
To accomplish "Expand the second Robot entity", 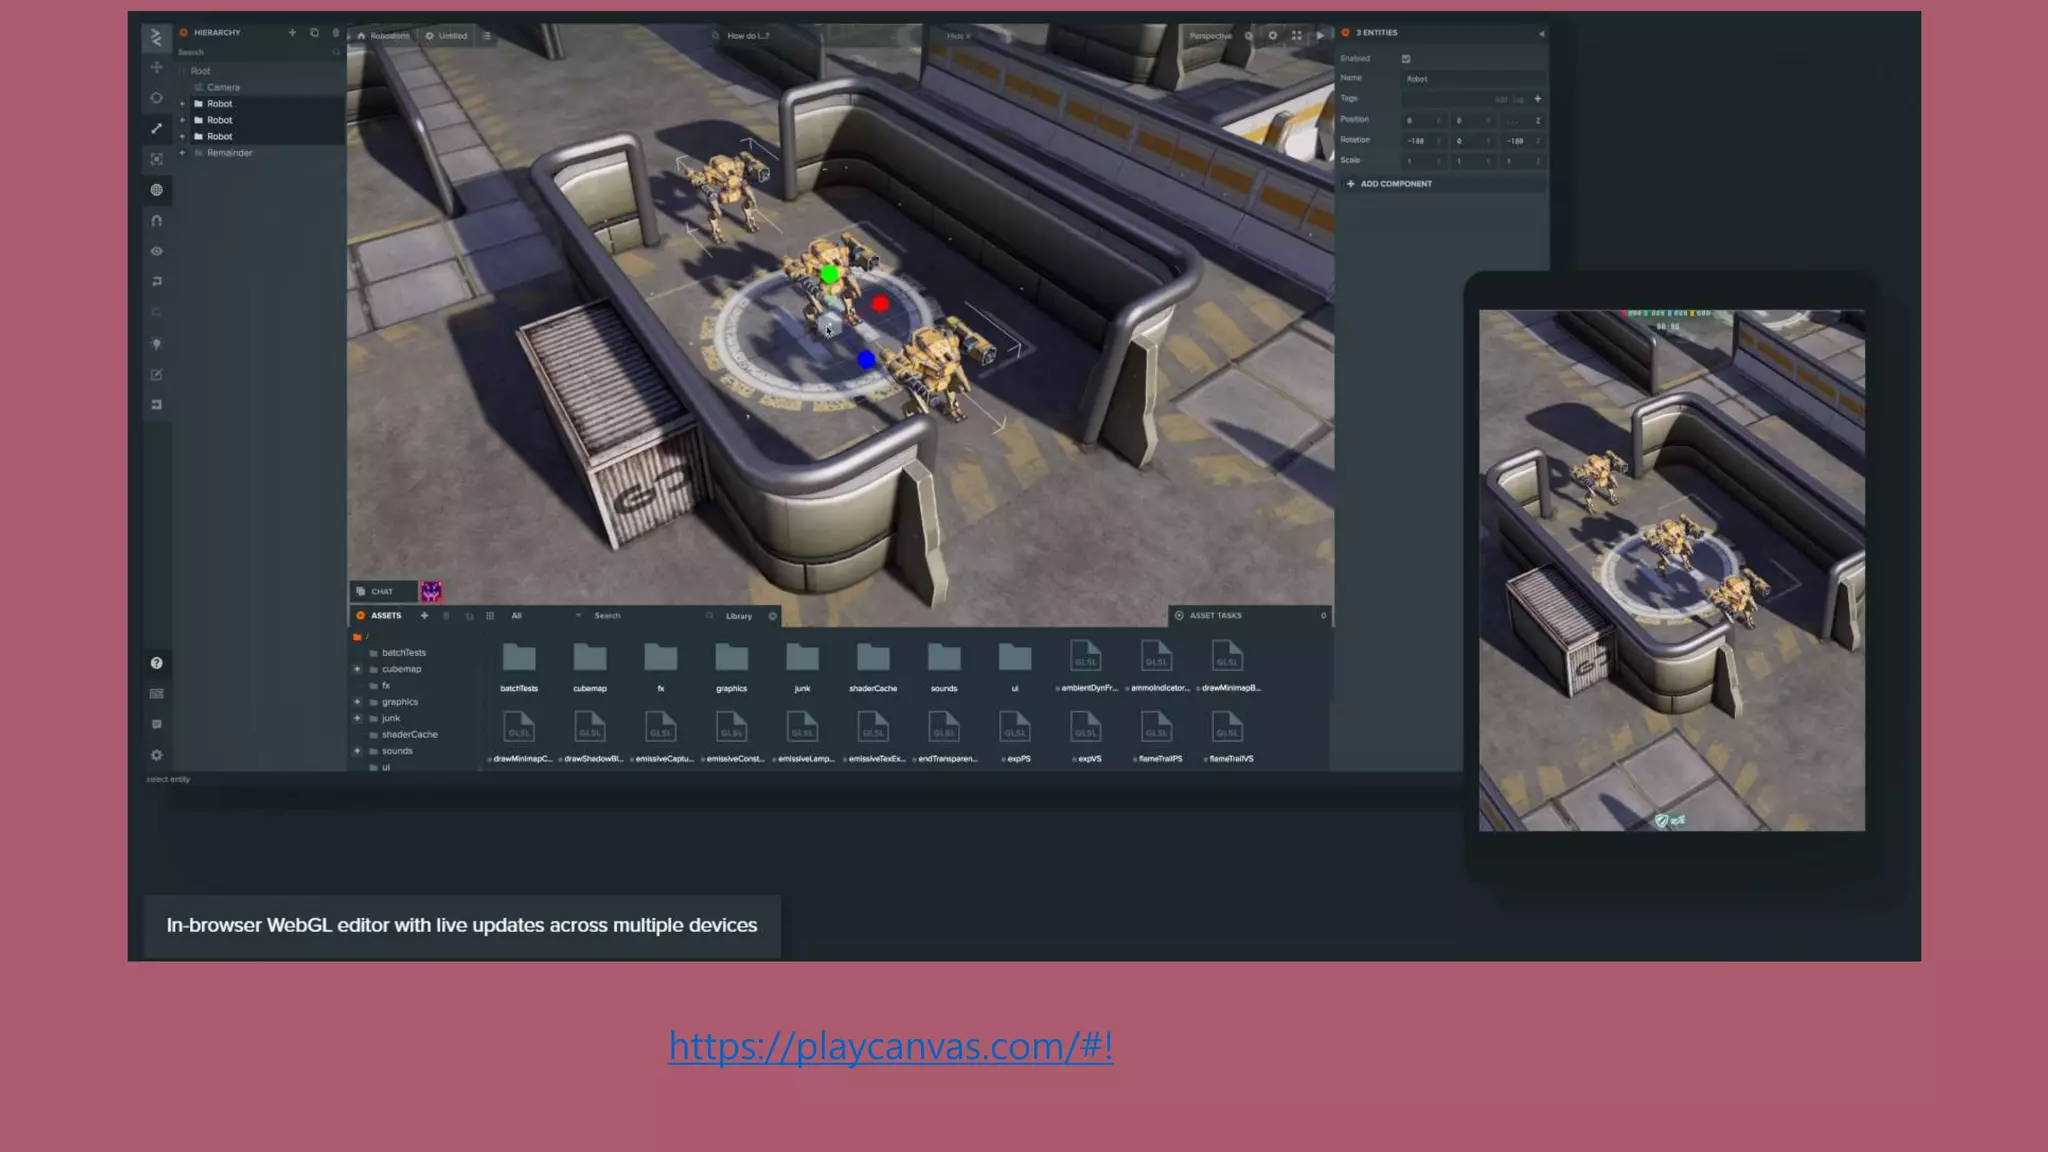I will pos(182,120).
